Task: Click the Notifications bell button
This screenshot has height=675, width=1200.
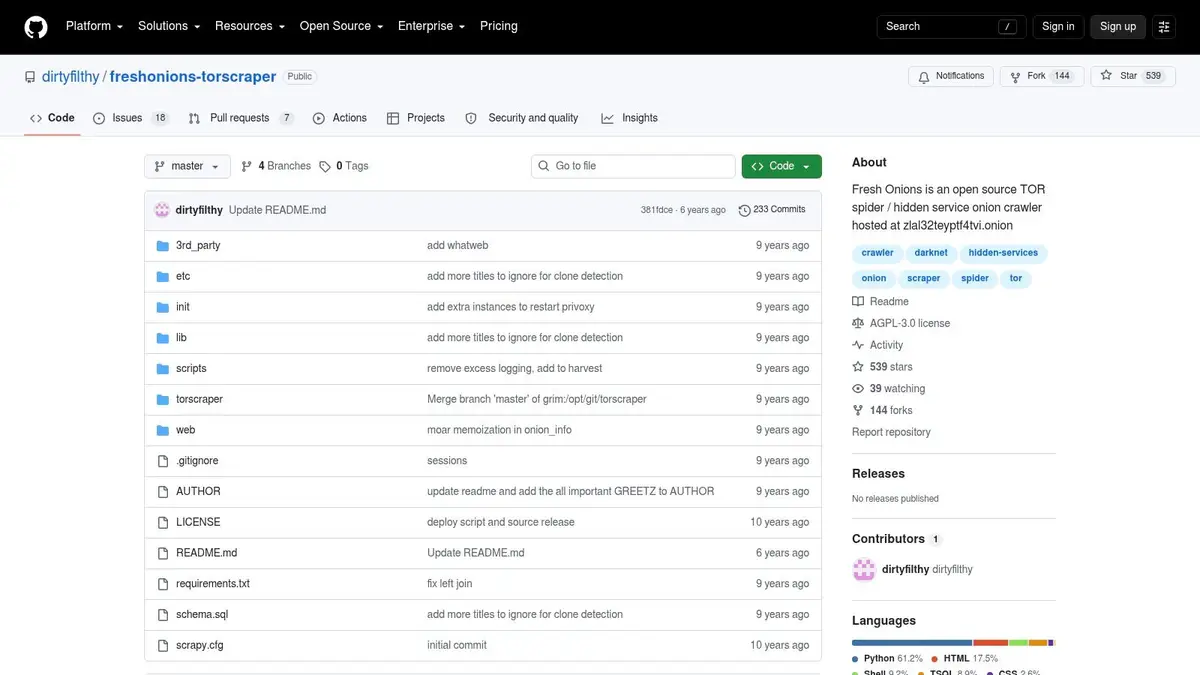Action: (x=951, y=76)
